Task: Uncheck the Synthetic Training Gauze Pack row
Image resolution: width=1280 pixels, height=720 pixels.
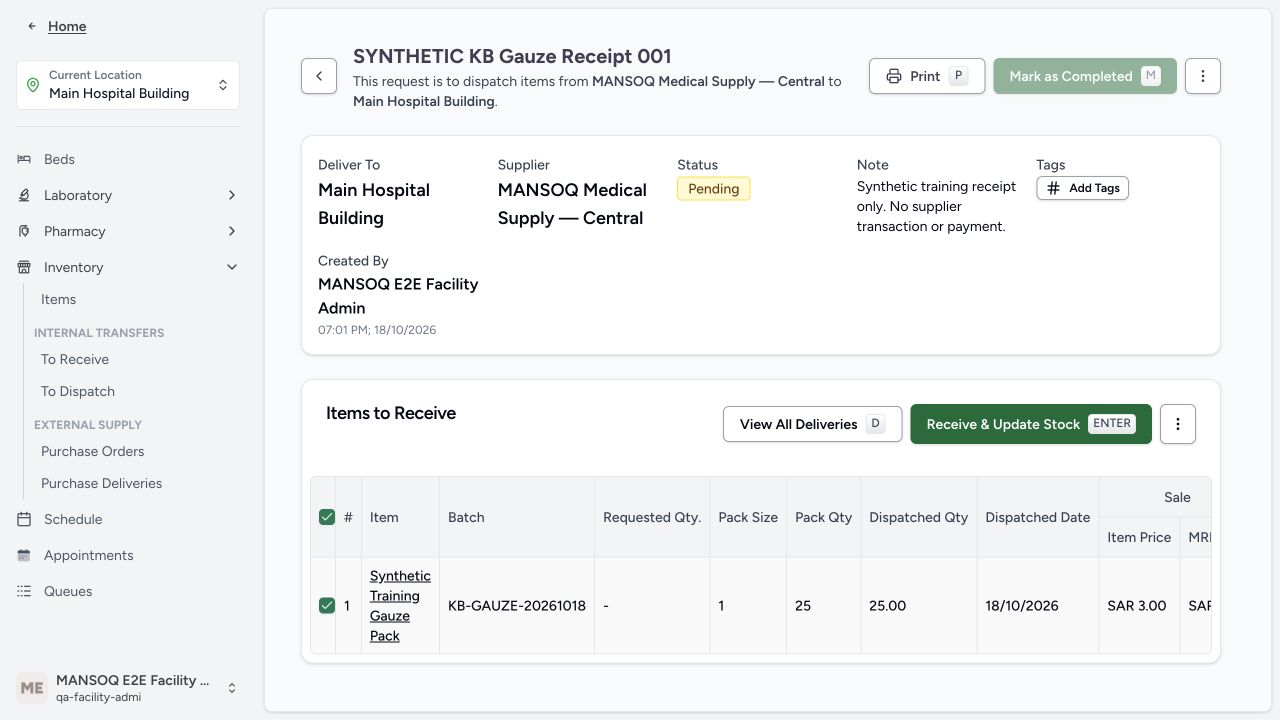Action: point(326,605)
